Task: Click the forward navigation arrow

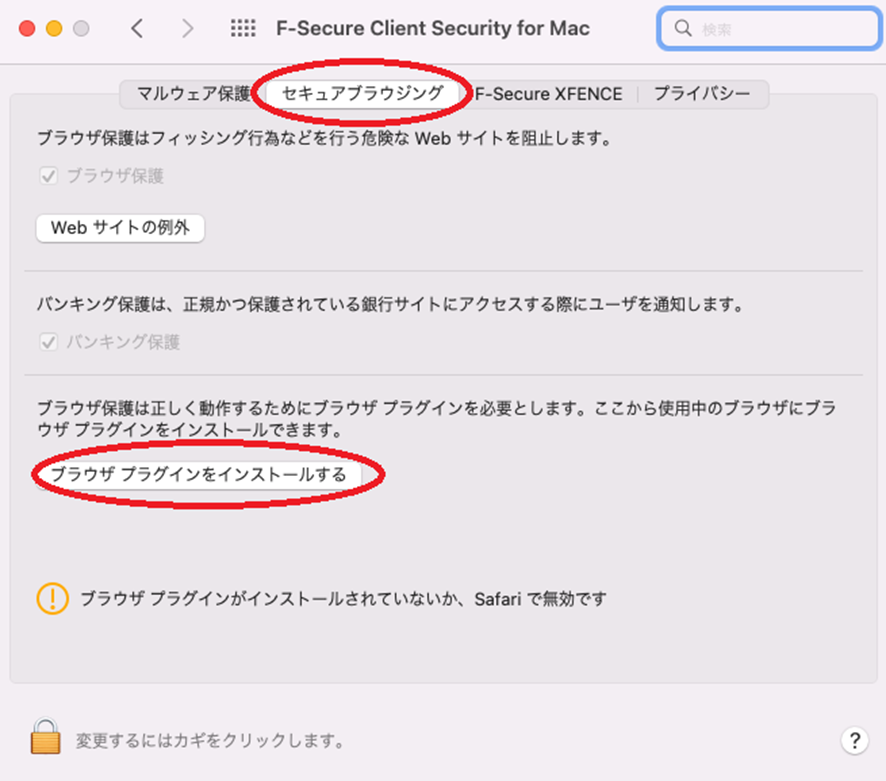Action: [187, 28]
